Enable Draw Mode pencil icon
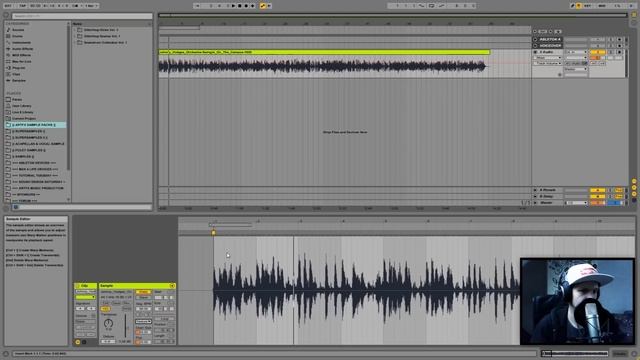640x360 pixels. click(x=573, y=6)
